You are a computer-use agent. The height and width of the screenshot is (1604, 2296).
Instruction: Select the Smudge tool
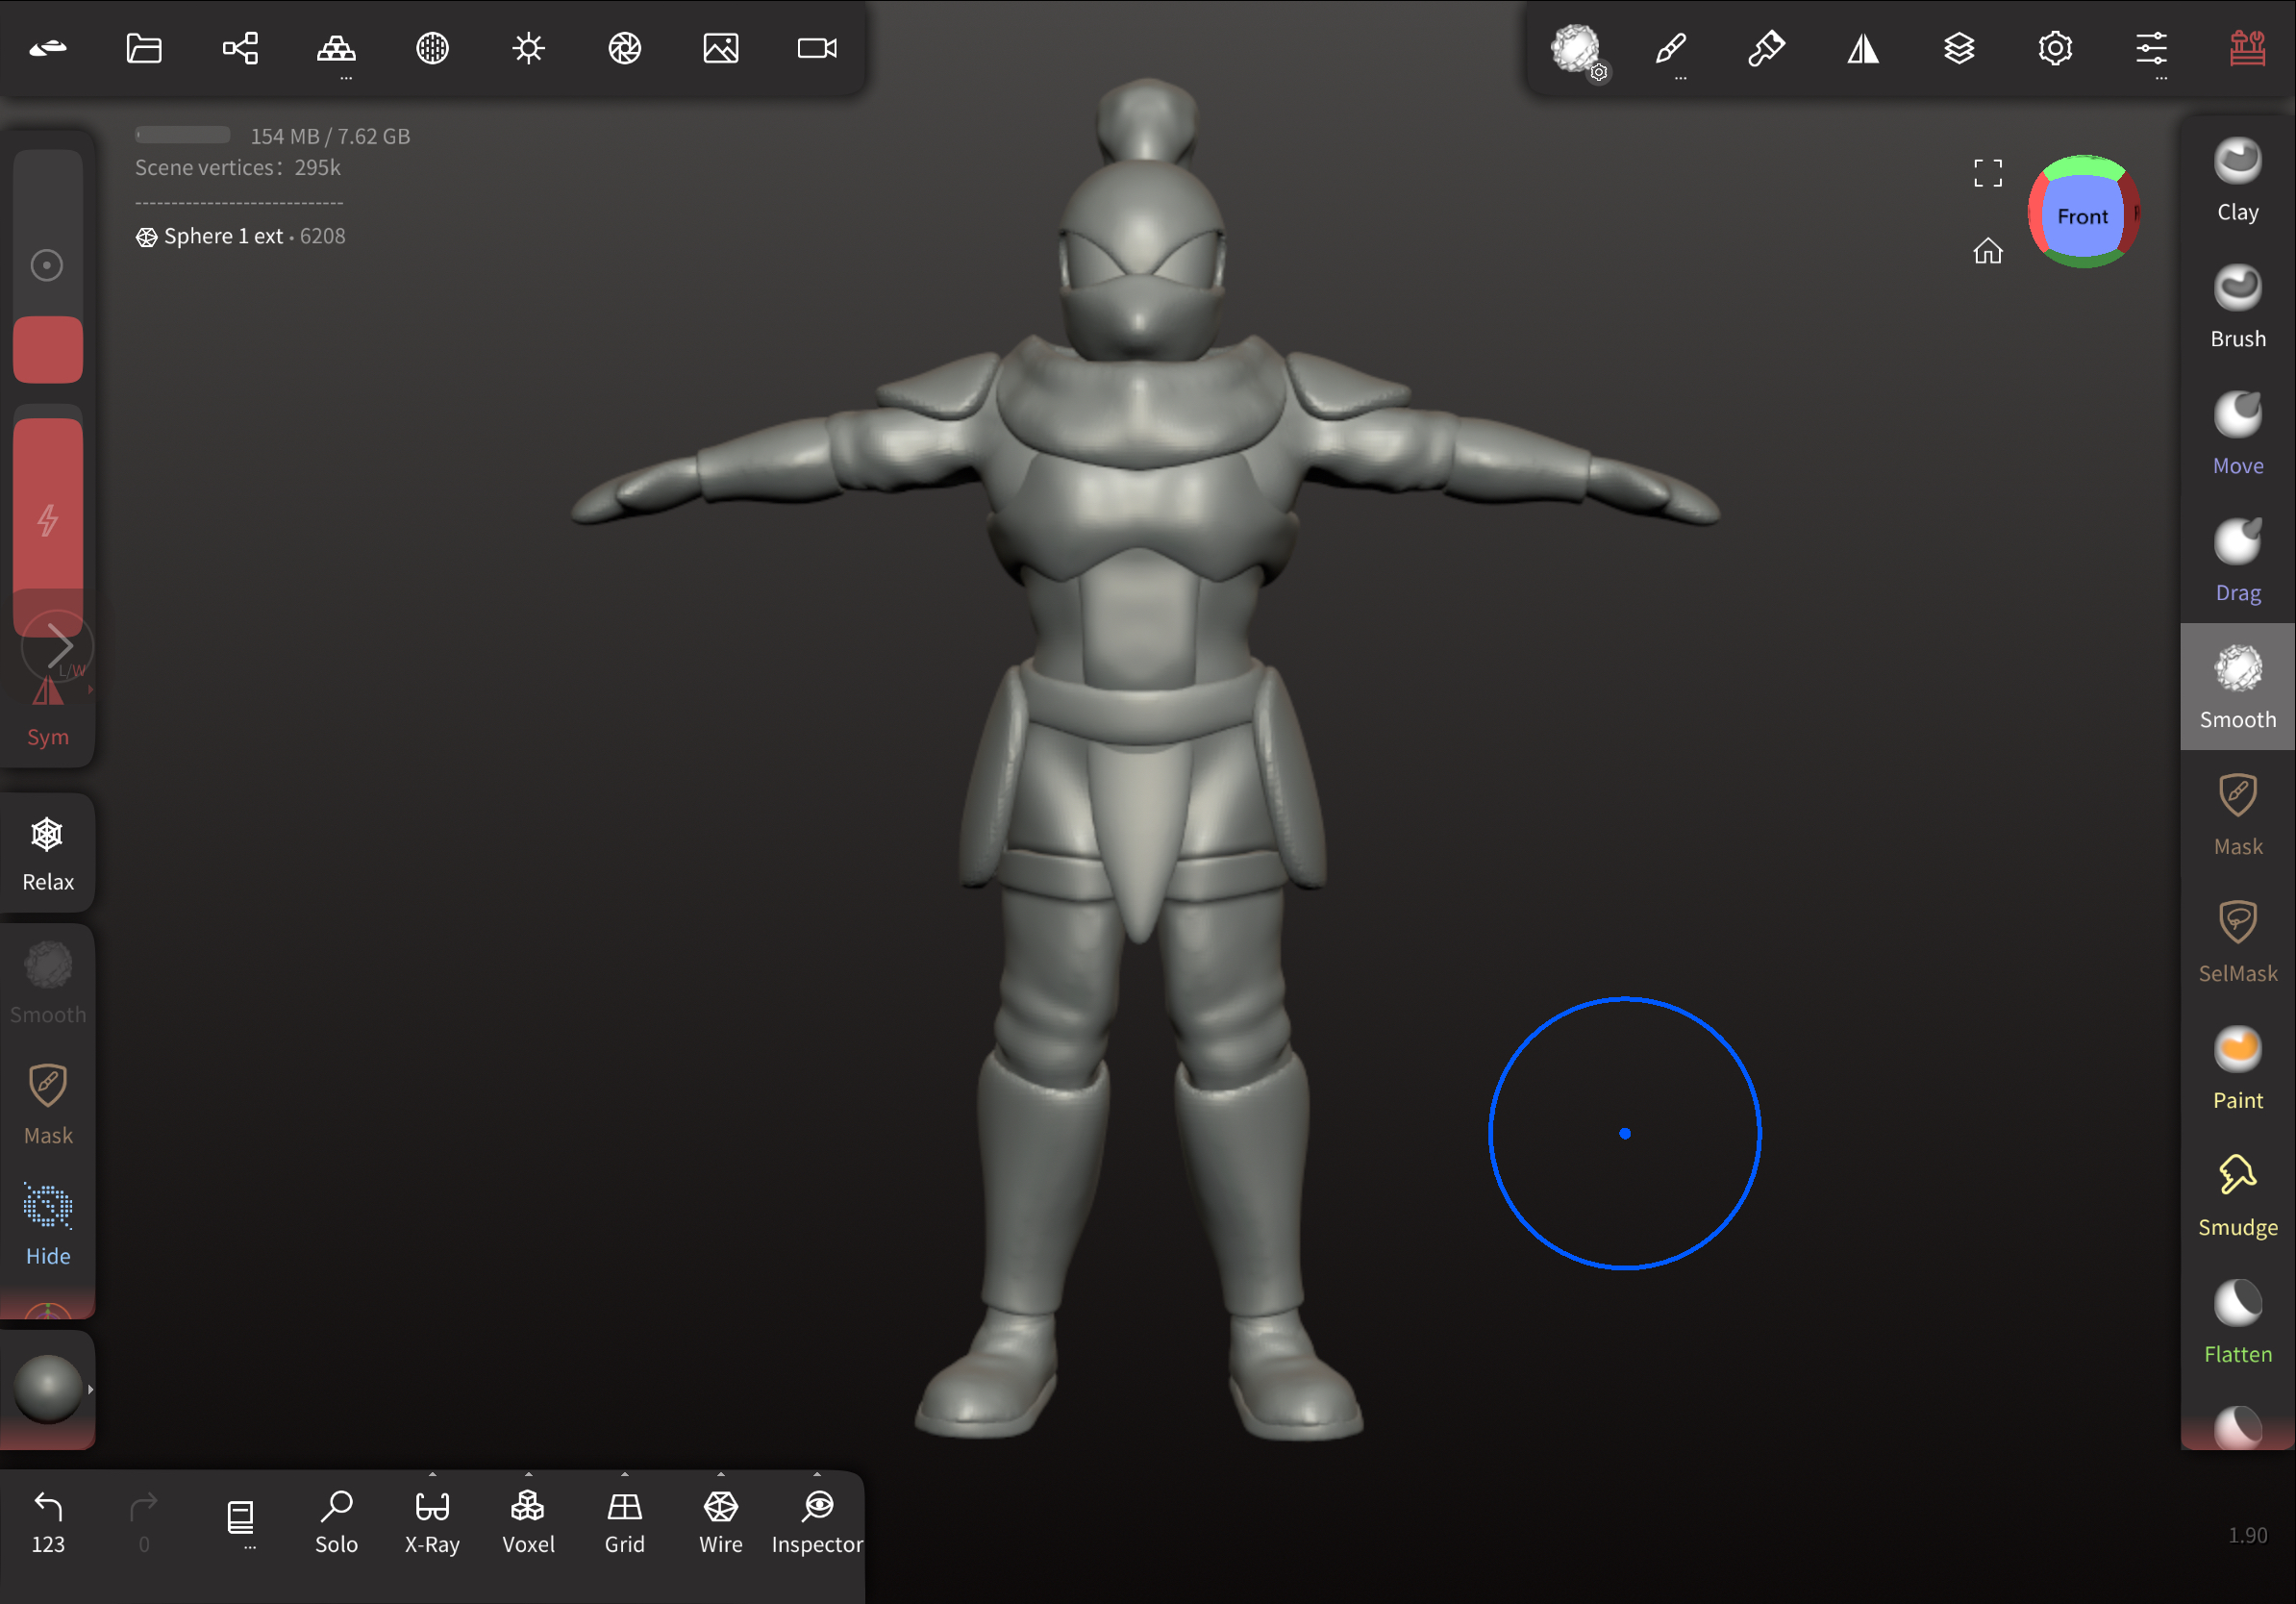click(x=2238, y=1196)
